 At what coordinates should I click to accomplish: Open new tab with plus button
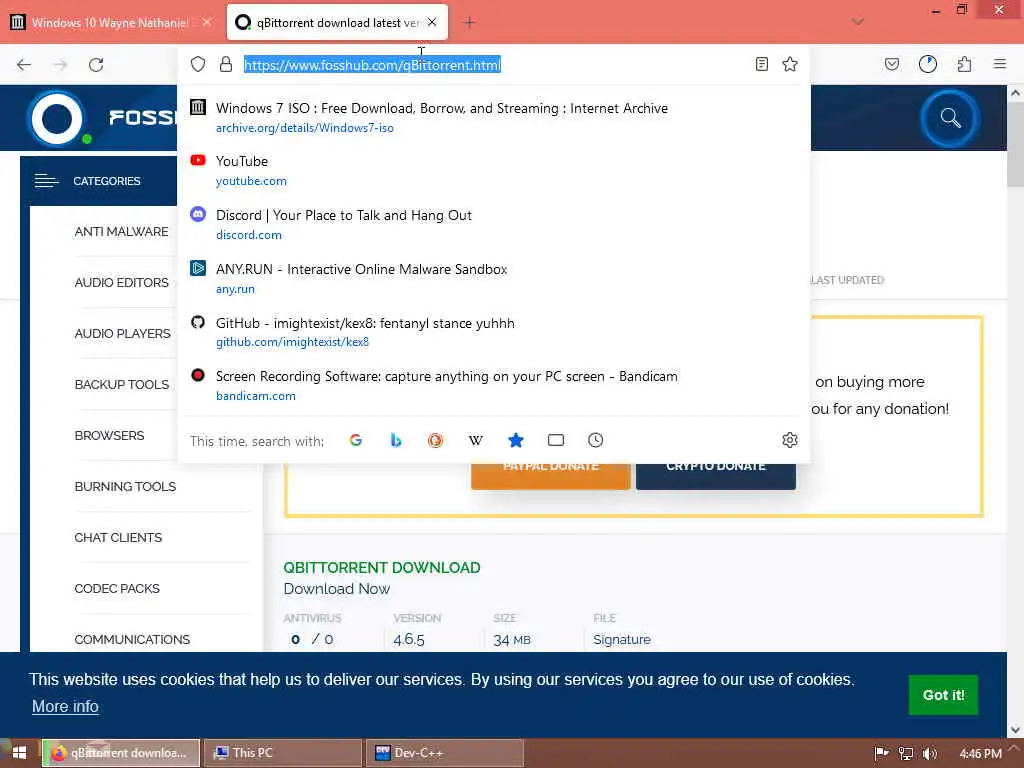tap(469, 22)
